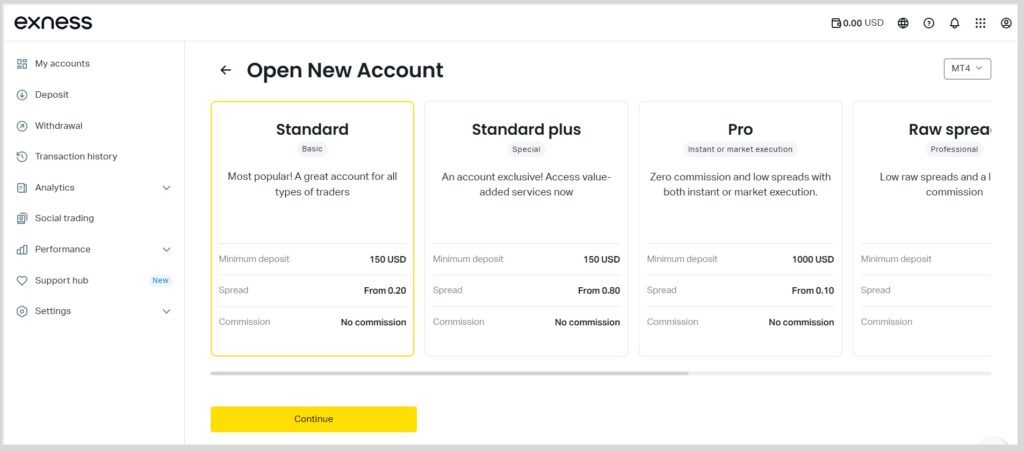
Task: Click the Exness logo
Action: [53, 22]
